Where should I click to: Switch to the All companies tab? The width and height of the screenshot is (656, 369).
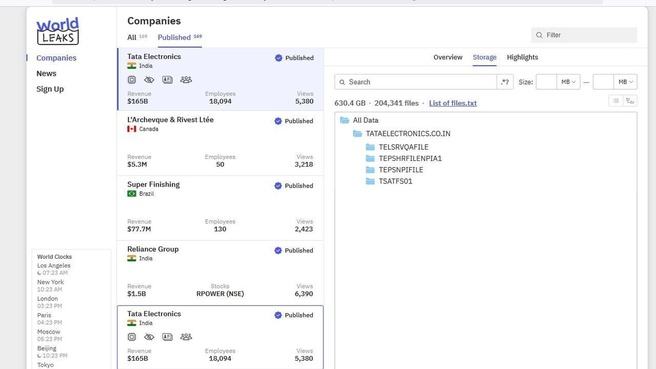tap(137, 38)
